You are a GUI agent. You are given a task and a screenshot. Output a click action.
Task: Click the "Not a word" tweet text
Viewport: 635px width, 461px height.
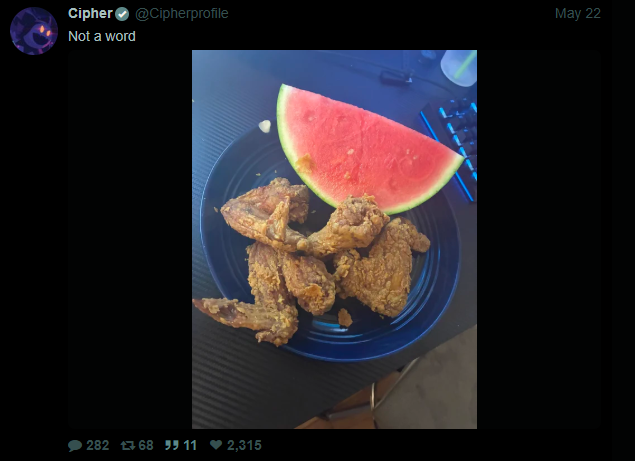point(102,36)
